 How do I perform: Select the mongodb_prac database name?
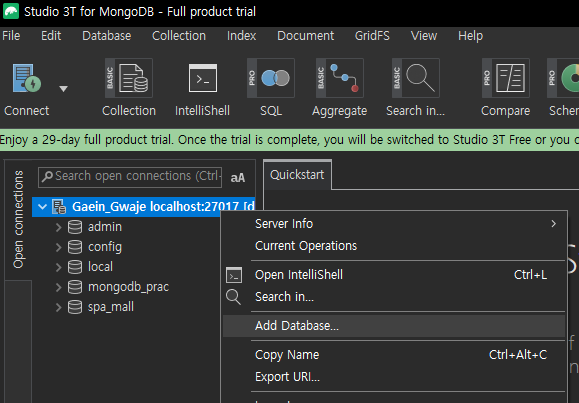pos(128,287)
